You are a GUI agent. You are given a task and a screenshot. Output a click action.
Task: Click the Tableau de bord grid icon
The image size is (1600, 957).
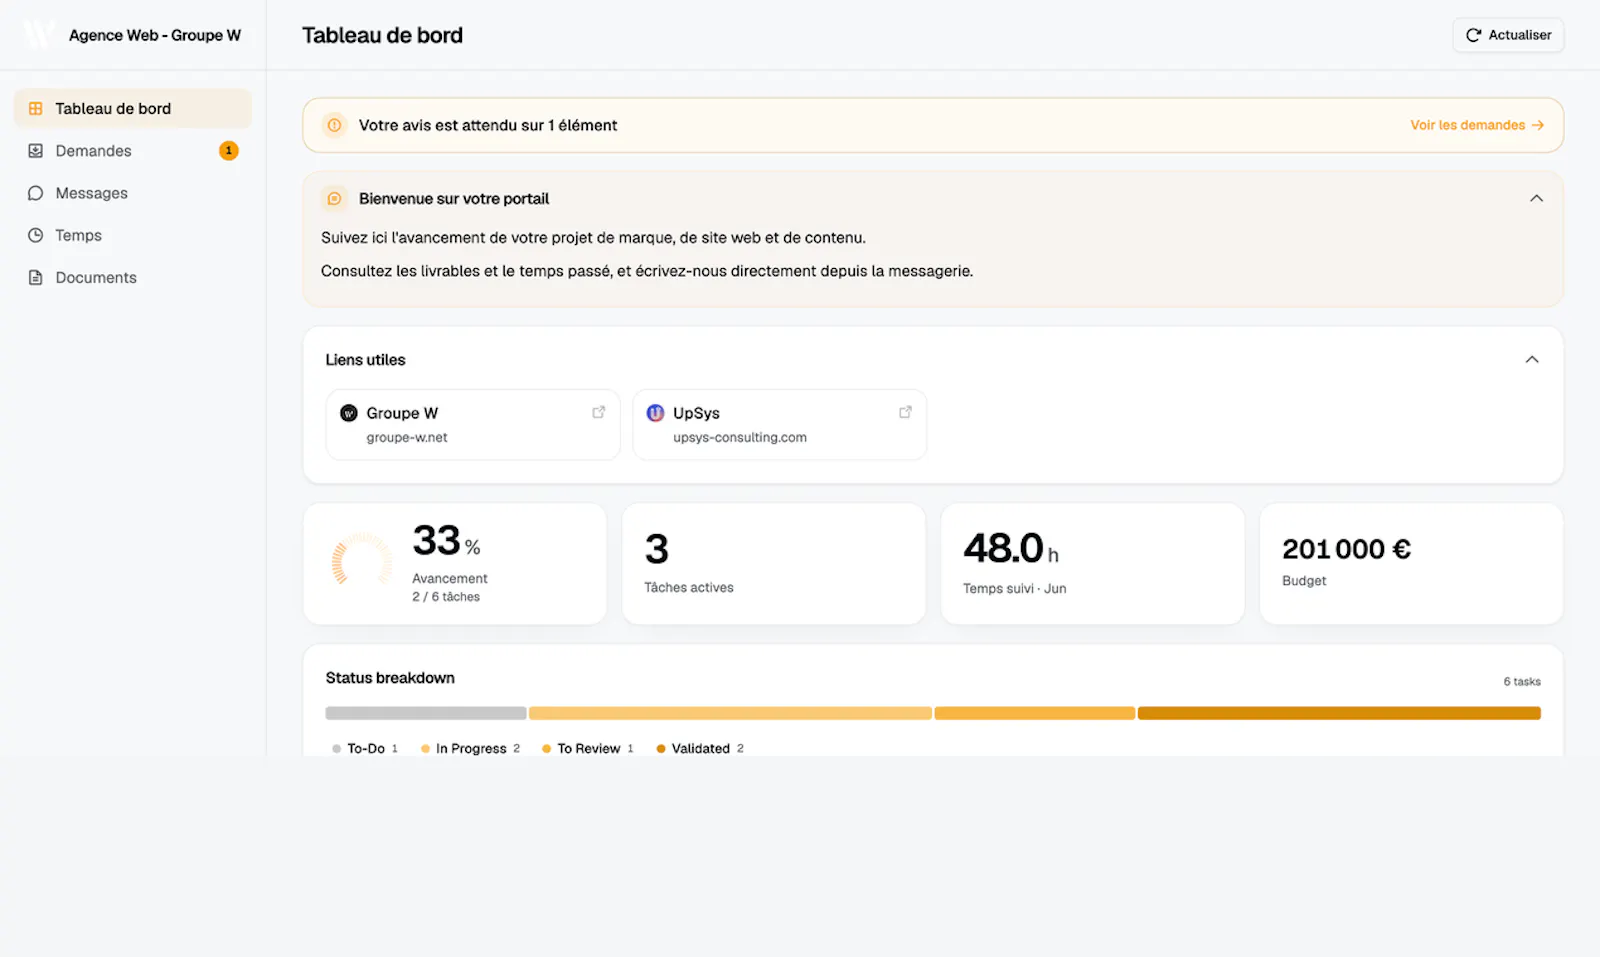(x=36, y=109)
